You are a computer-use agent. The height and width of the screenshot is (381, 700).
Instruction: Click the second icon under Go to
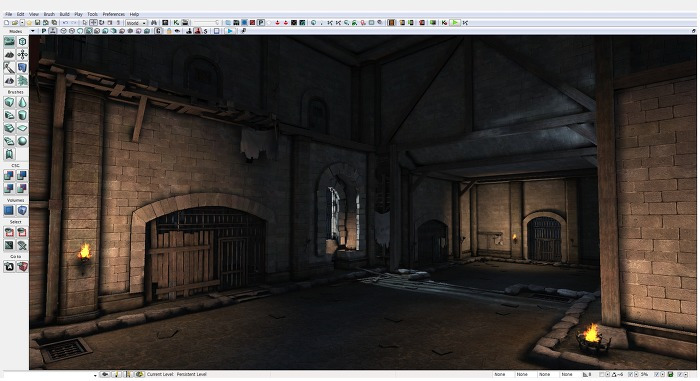click(x=22, y=267)
